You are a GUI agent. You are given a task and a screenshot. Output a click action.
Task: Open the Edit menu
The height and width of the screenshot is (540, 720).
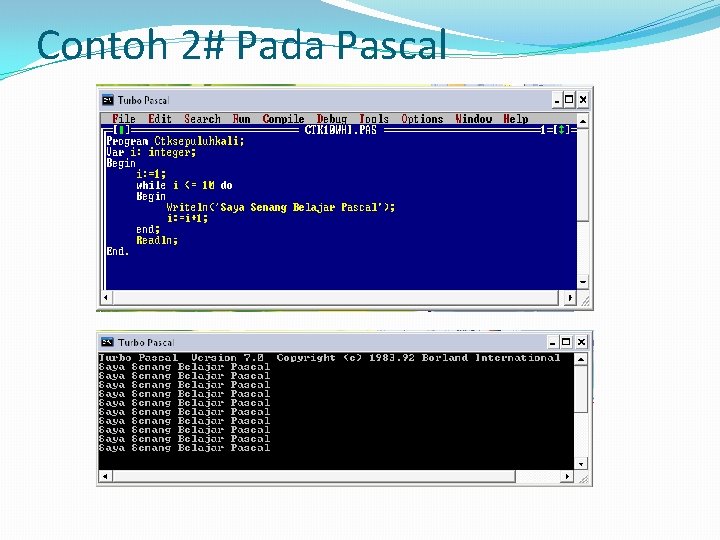coord(160,119)
